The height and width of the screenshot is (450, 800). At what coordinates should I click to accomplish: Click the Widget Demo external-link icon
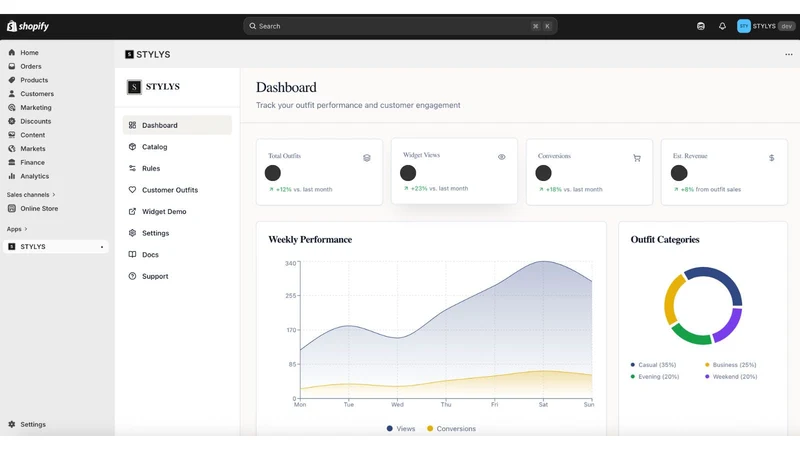(x=132, y=211)
